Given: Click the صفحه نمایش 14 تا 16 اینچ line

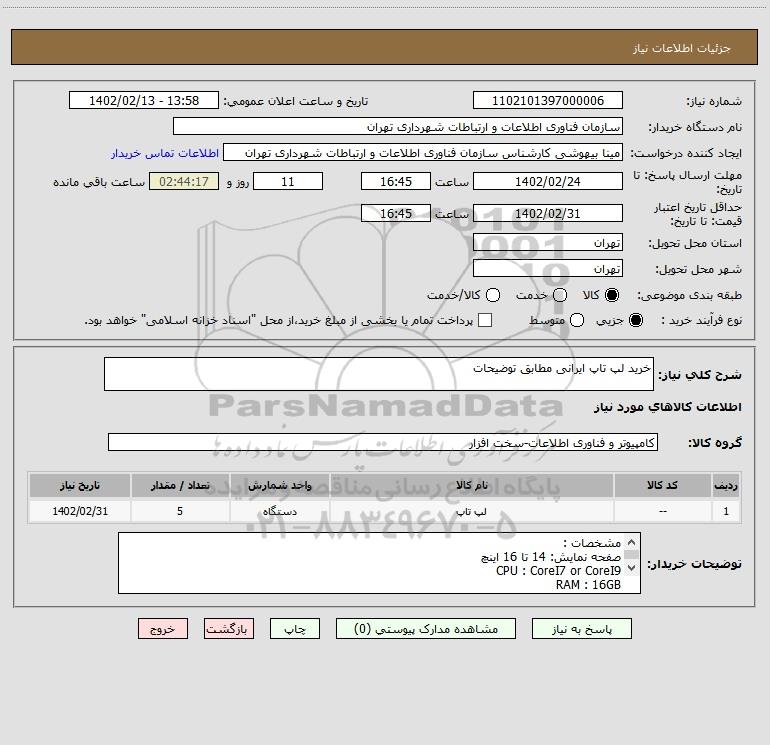Looking at the screenshot, I should coord(550,557).
